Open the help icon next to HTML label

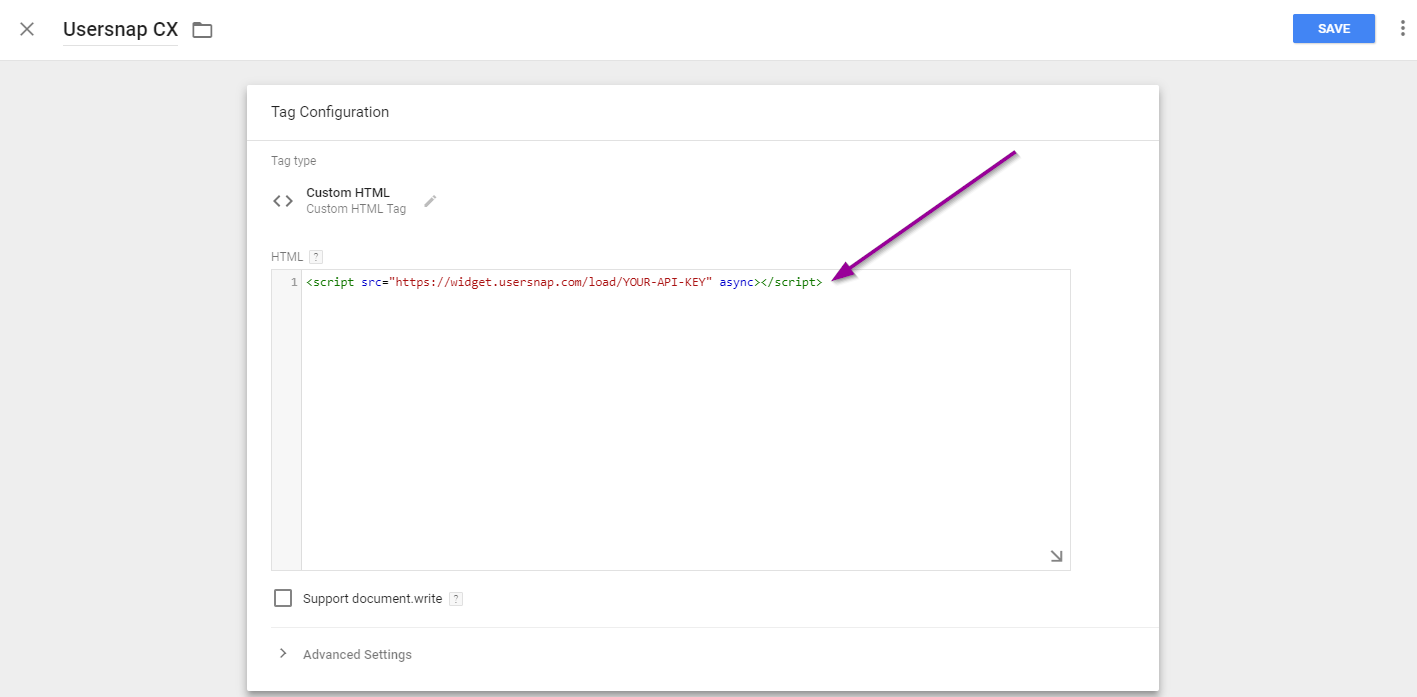coord(316,257)
